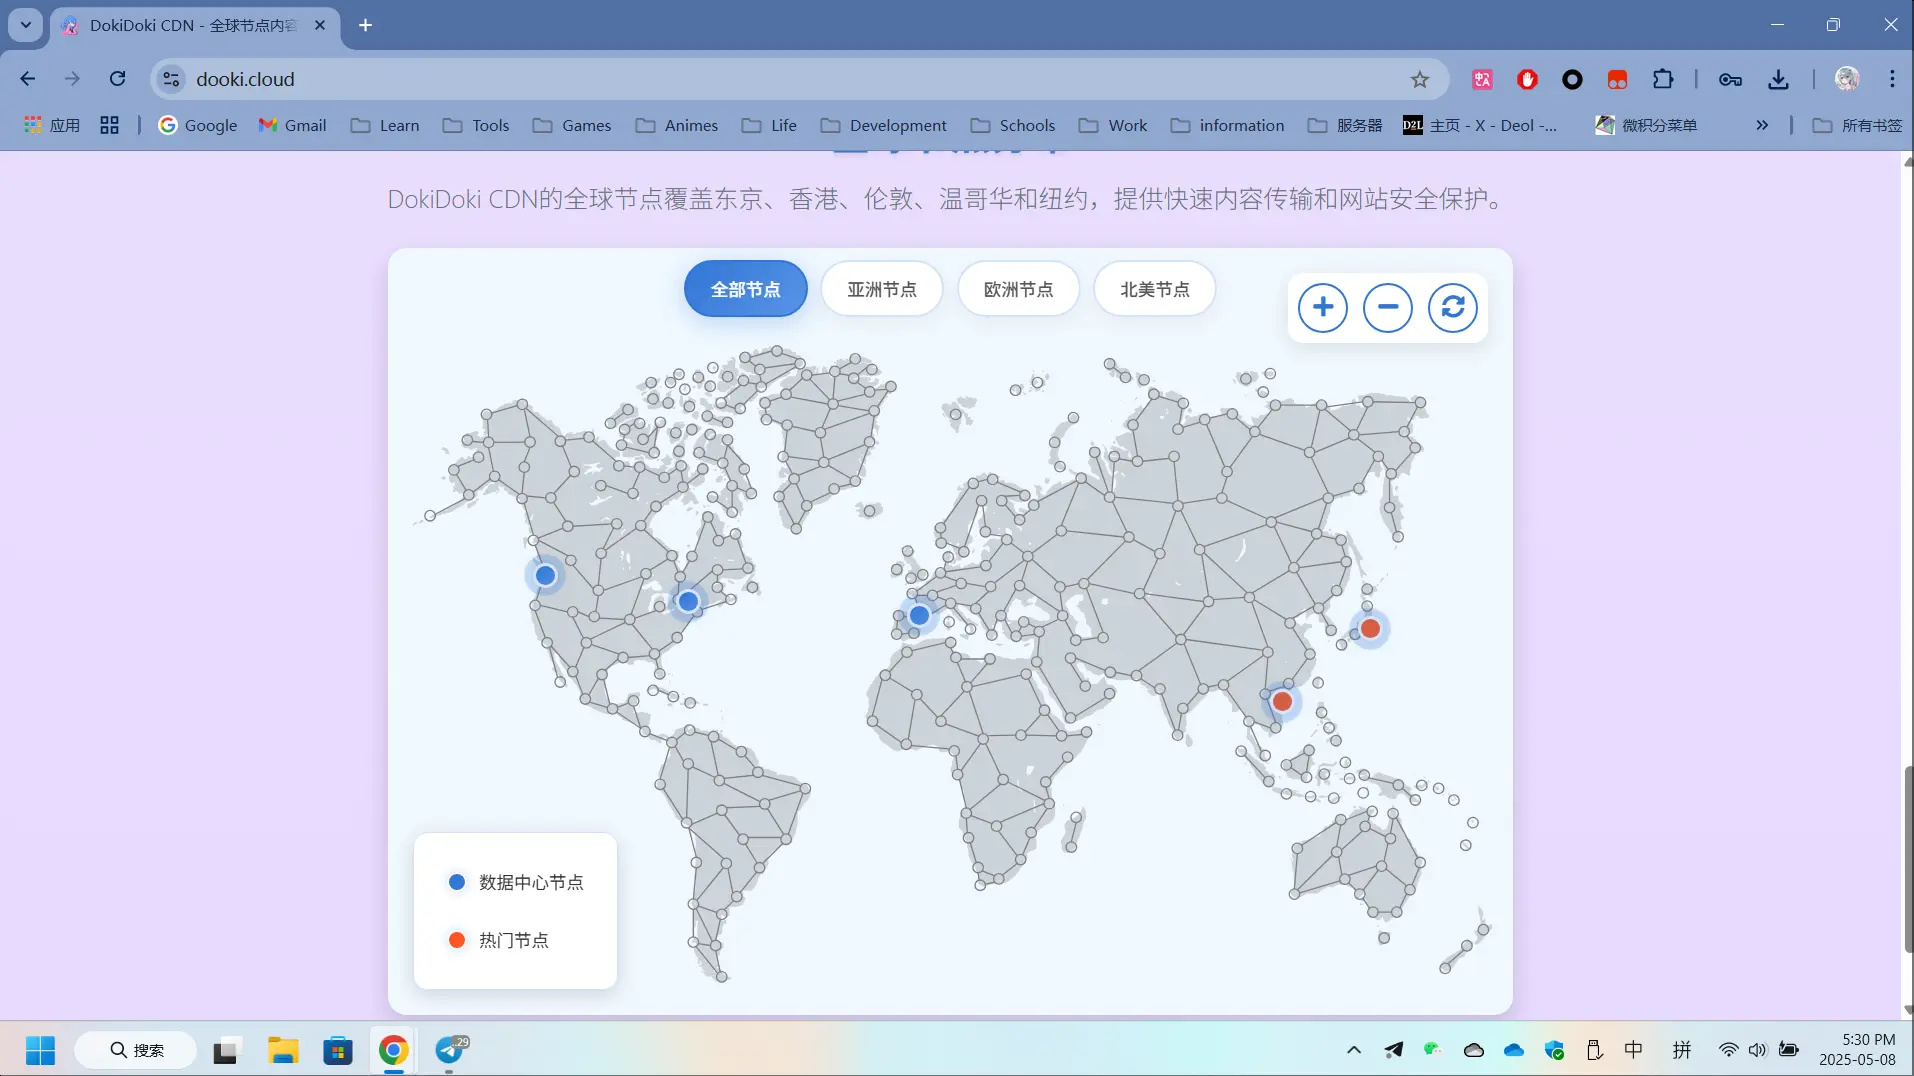Screen dimensions: 1914x1076
Task: Open the red puzzle-face extension icon
Action: 1617,79
